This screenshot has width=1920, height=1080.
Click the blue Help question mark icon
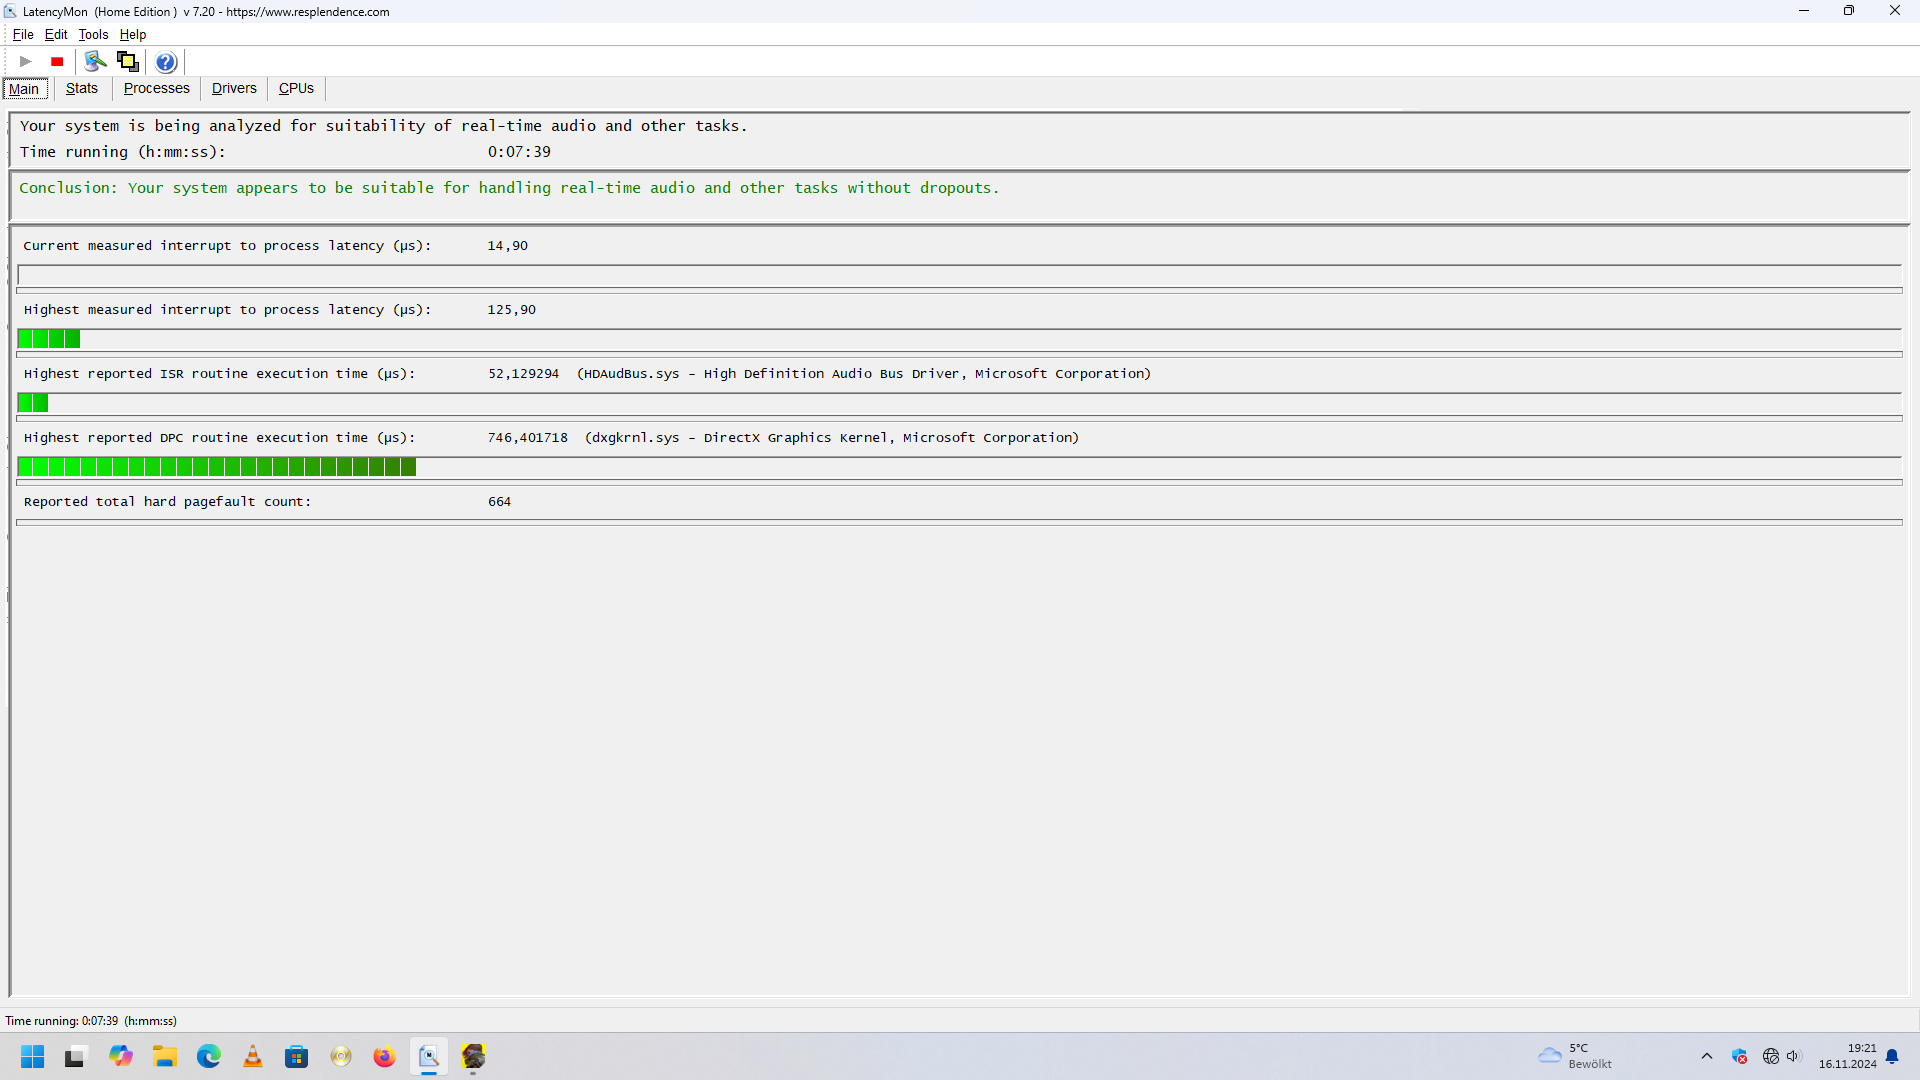pyautogui.click(x=166, y=62)
